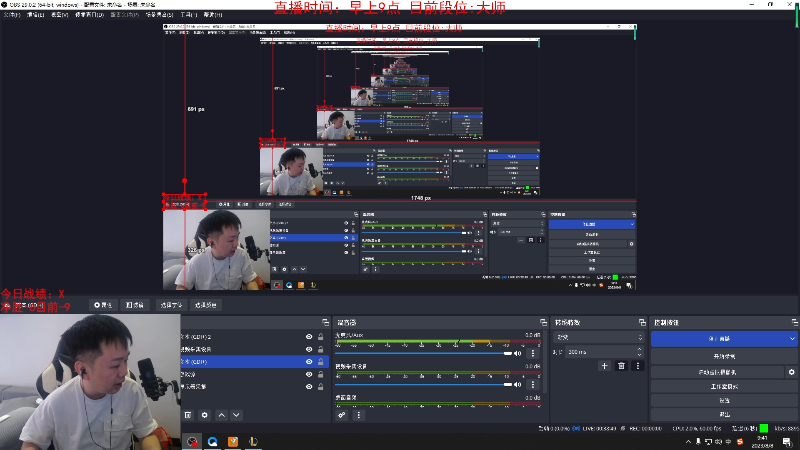Lock the 显示器采集 bottom source
This screenshot has height=450, width=800.
320,386
